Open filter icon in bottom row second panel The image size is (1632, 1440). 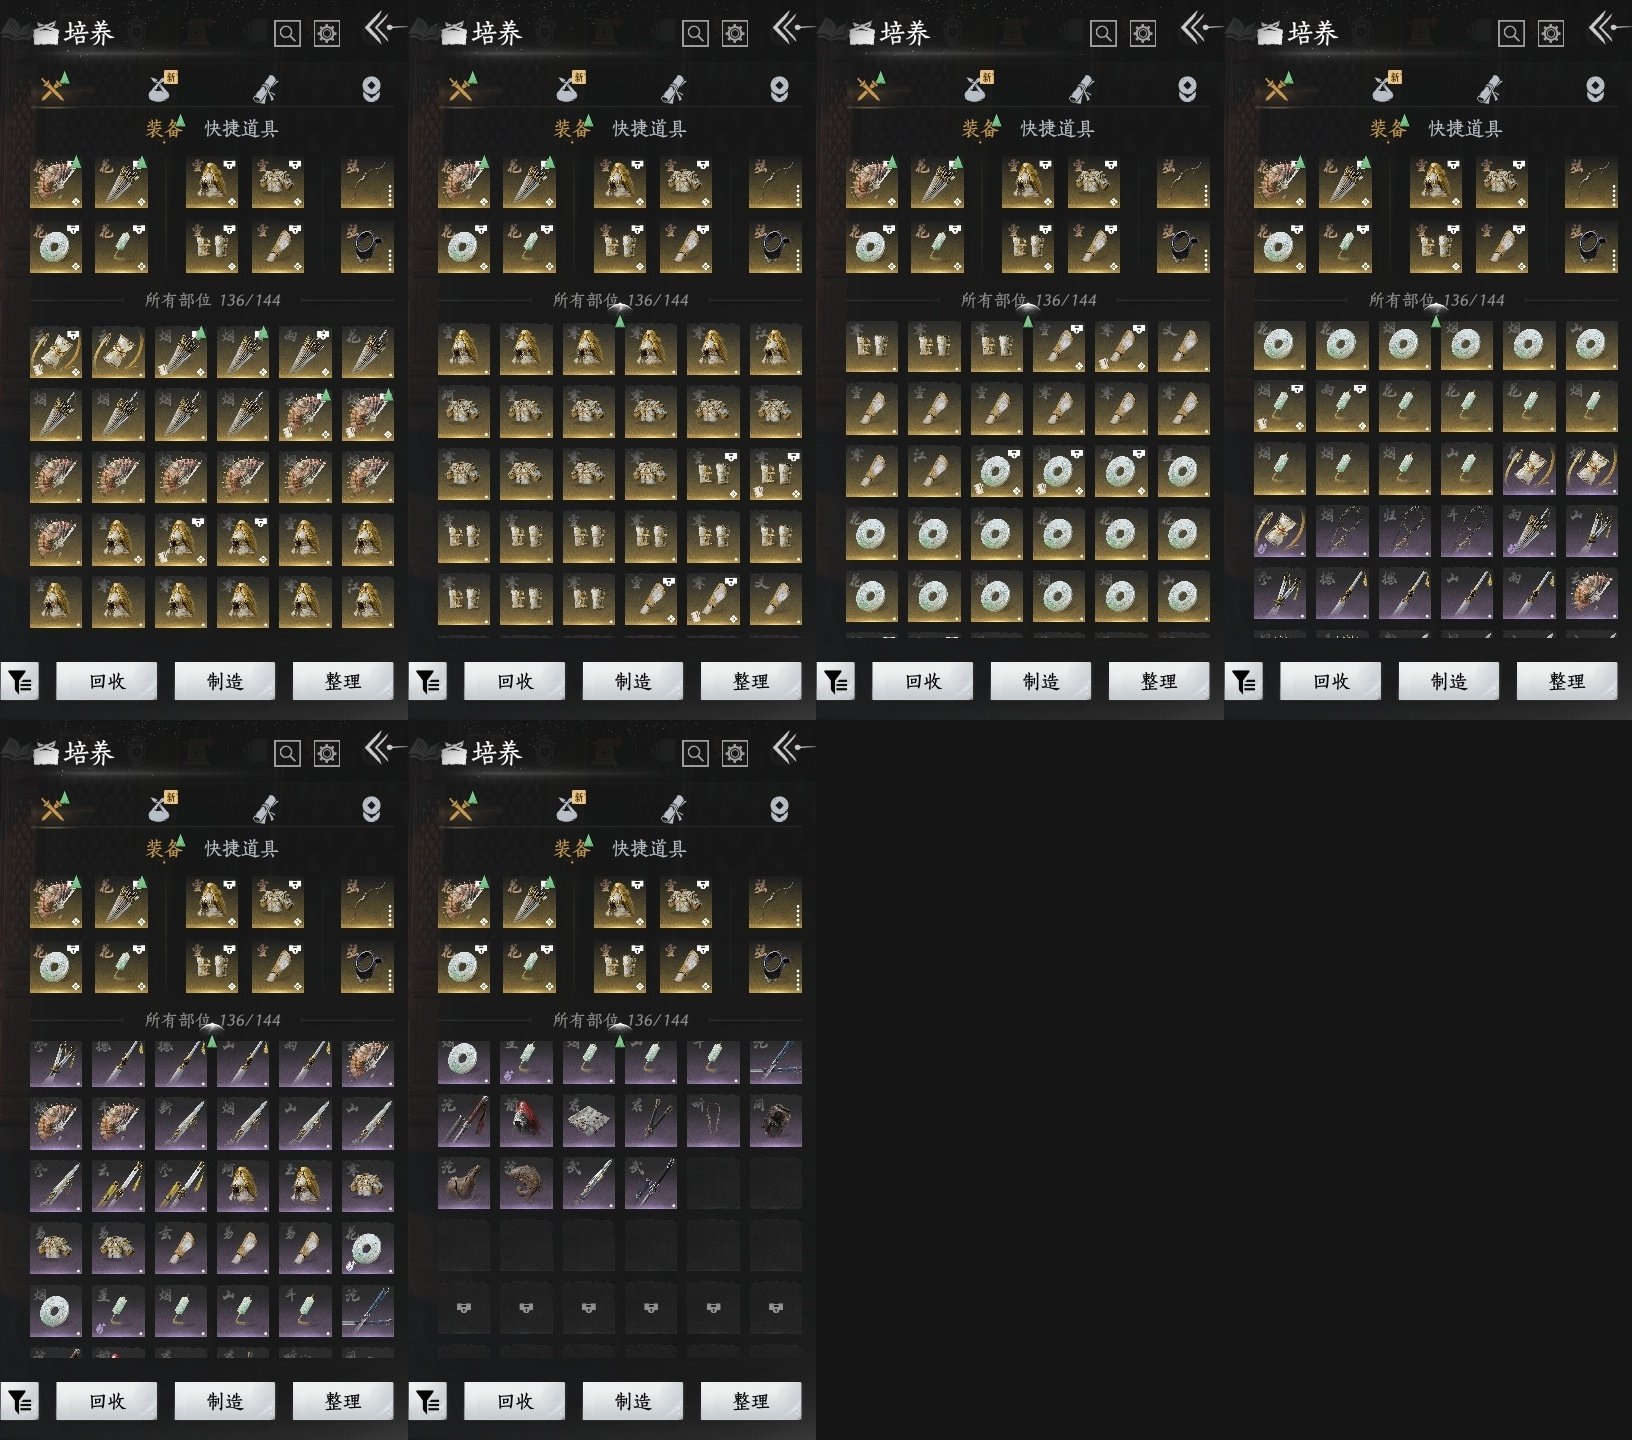[x=428, y=1402]
